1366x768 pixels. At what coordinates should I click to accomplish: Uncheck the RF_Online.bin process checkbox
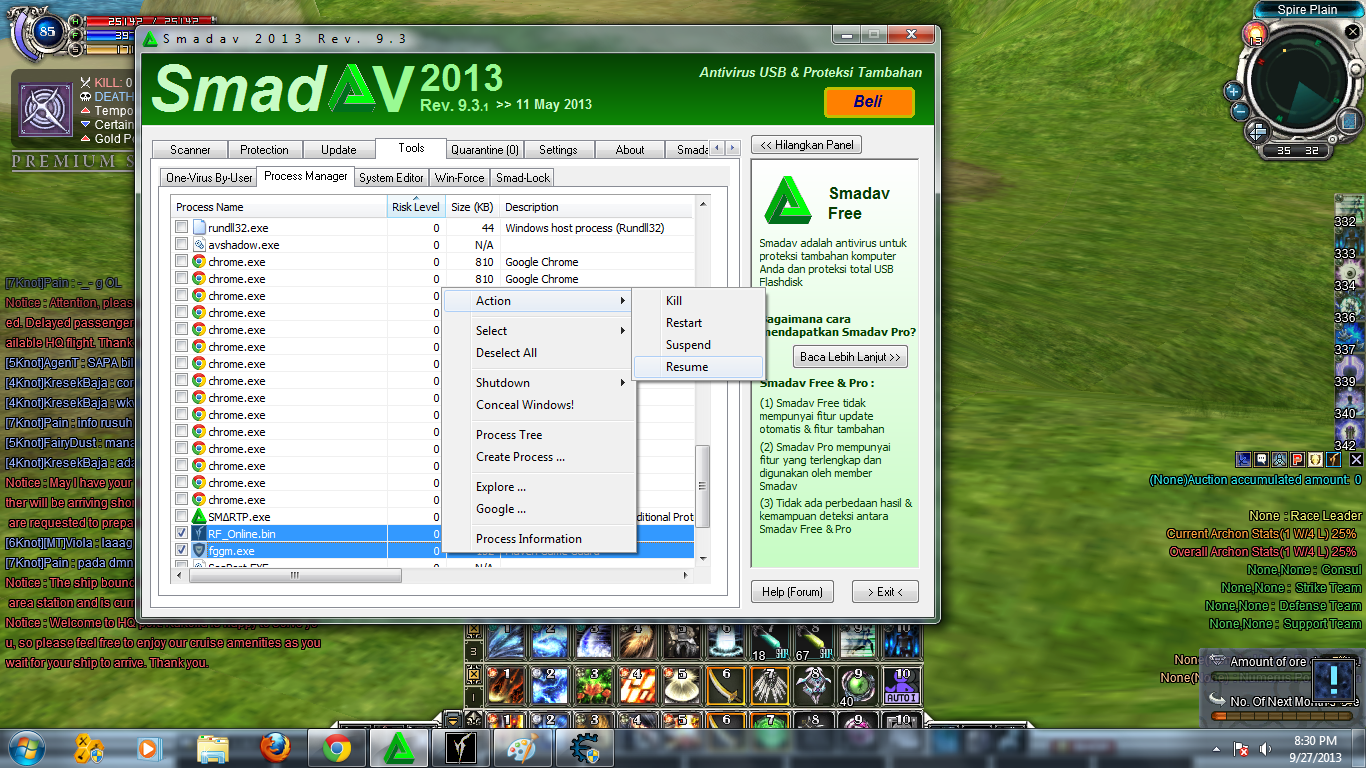tap(181, 533)
